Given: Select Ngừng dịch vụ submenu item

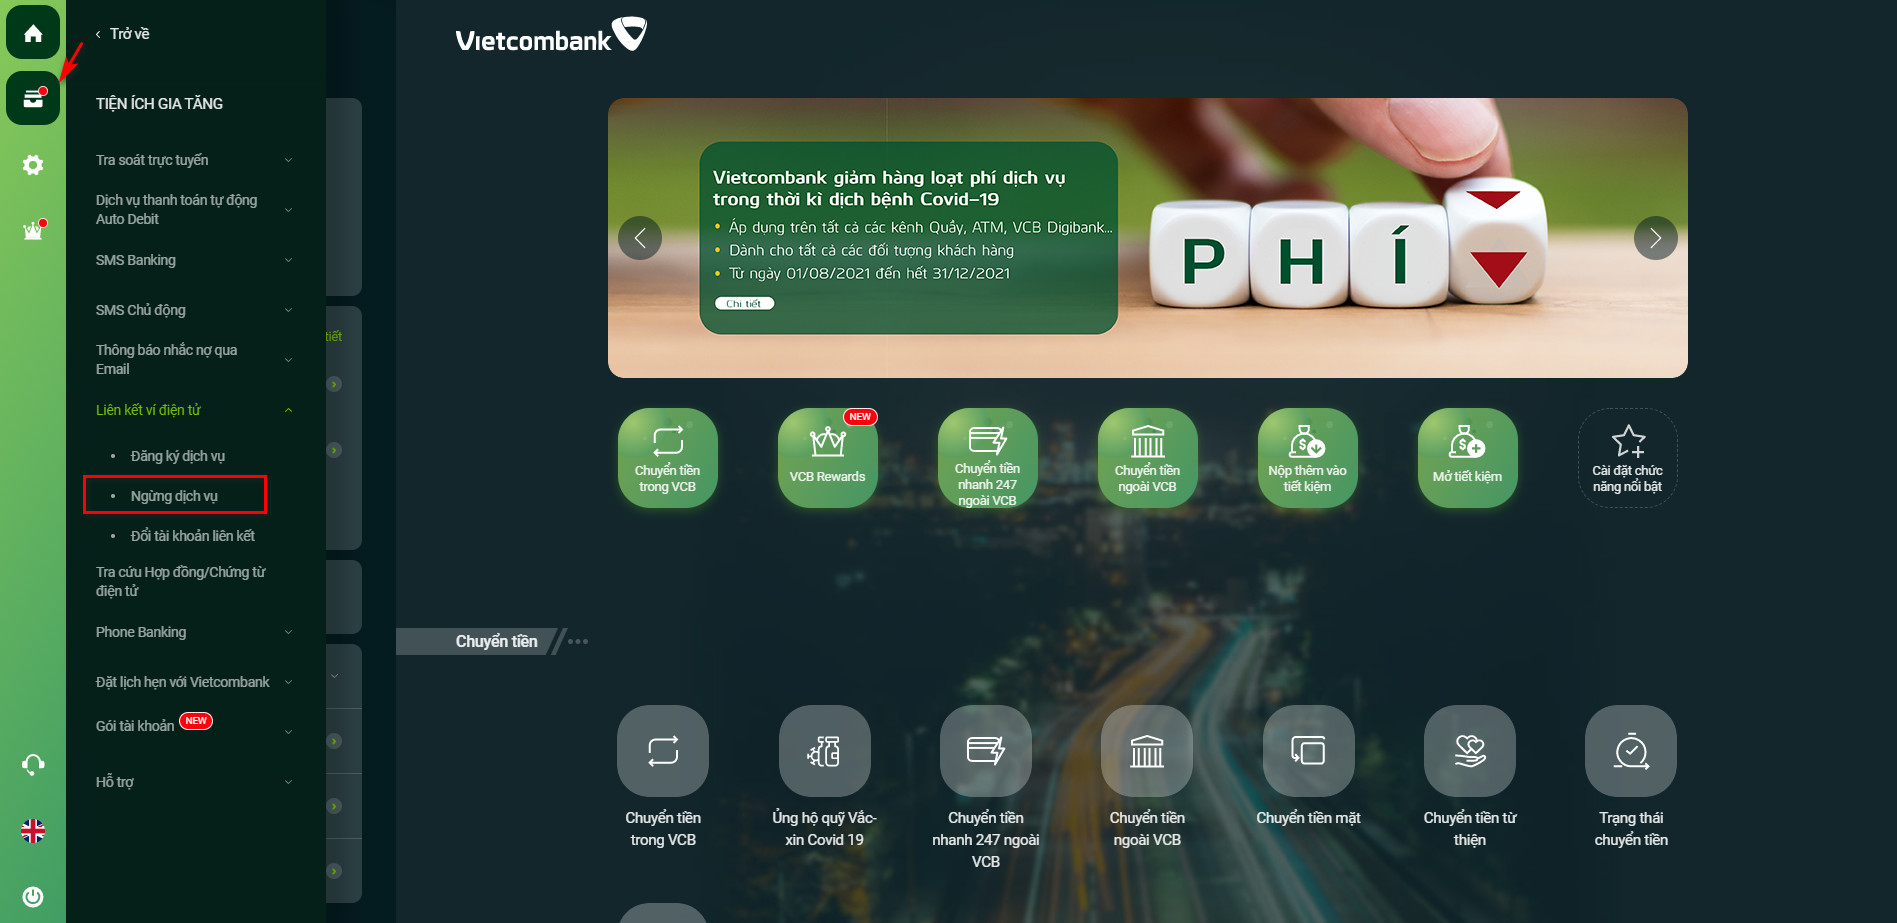Looking at the screenshot, I should tap(174, 496).
